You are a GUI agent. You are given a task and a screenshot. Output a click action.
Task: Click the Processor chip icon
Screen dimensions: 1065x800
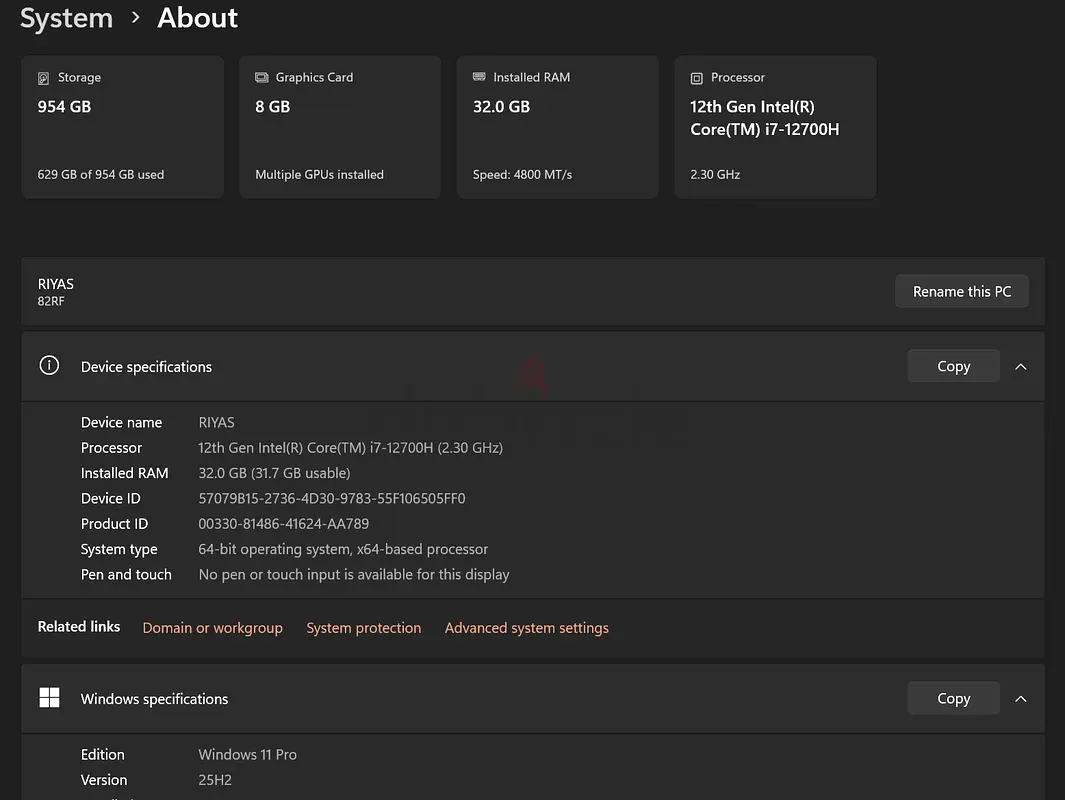pos(696,78)
